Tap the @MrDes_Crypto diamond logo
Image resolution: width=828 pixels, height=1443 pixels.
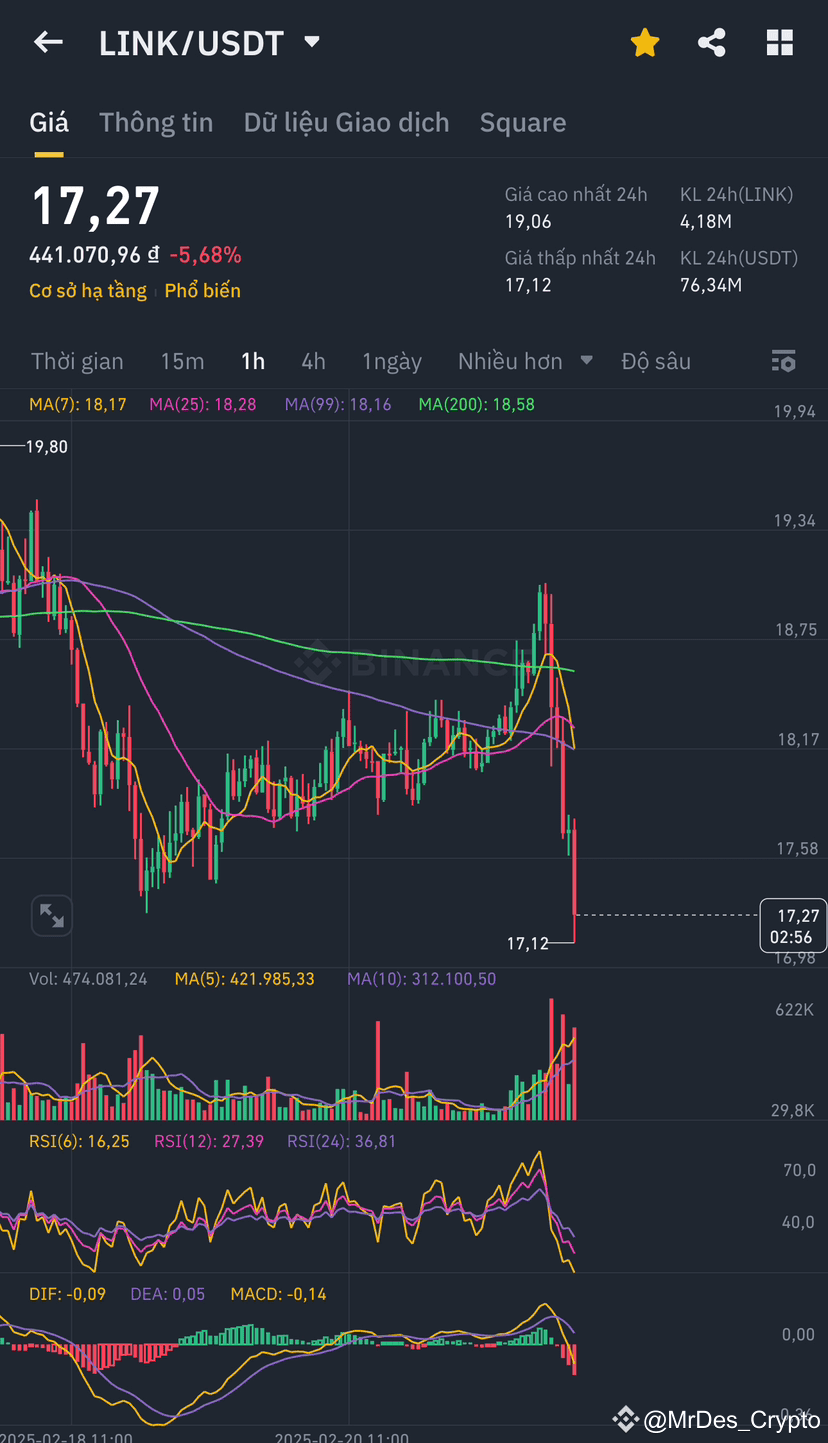point(625,1418)
